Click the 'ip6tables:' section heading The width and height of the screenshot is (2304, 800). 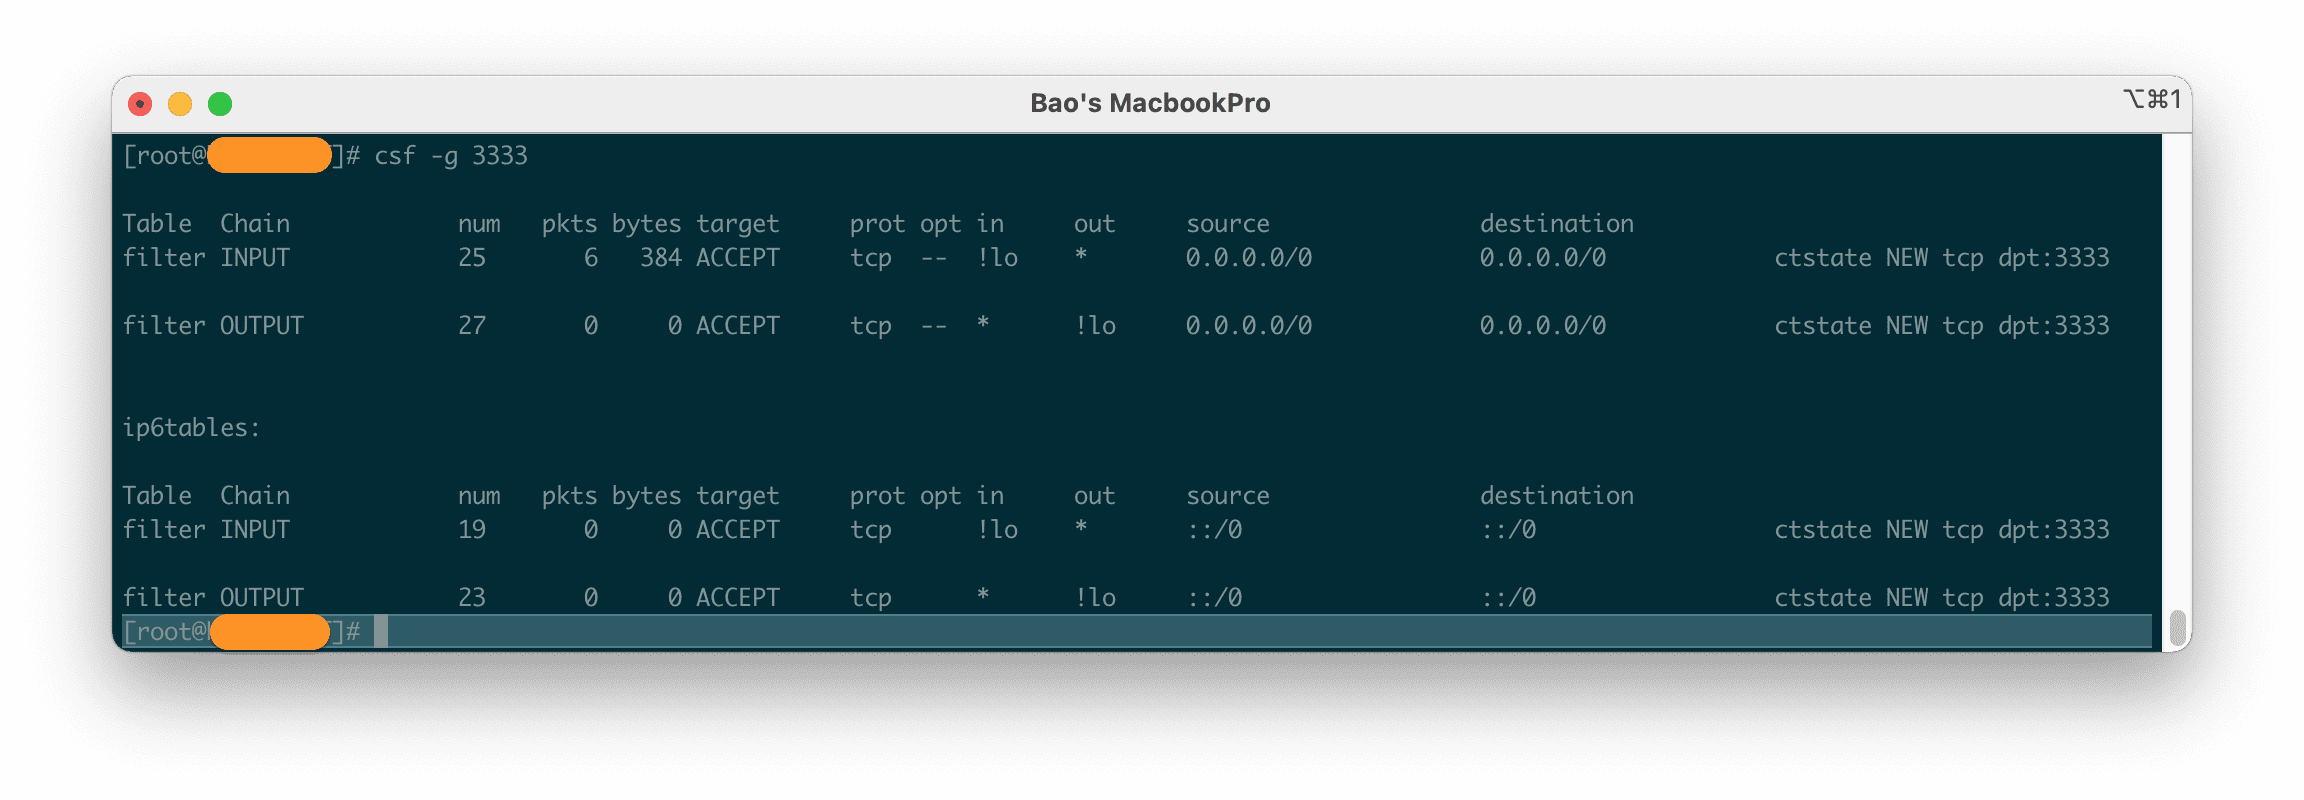(191, 428)
